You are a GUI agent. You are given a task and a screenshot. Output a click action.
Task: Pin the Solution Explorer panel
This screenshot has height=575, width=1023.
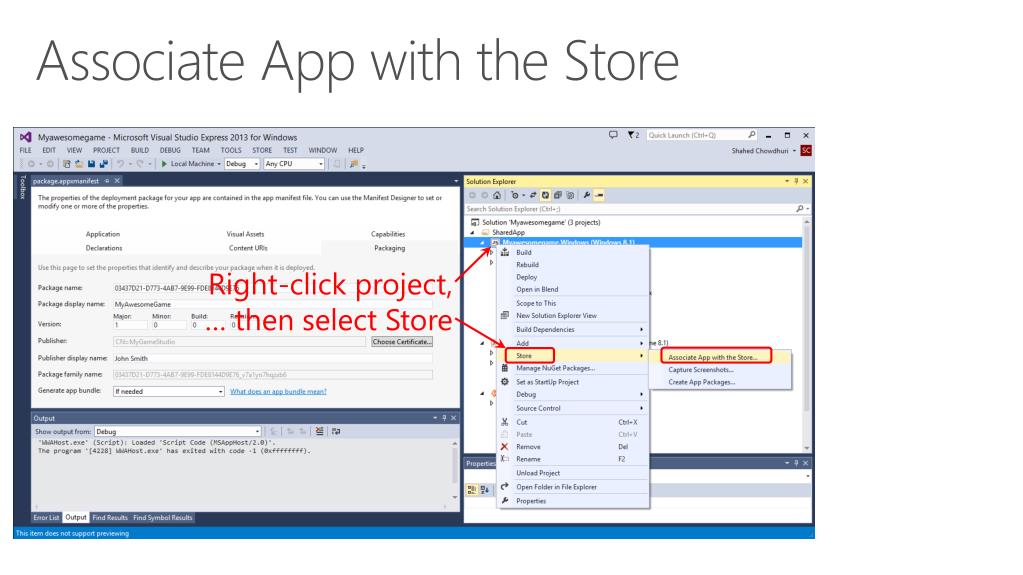796,181
